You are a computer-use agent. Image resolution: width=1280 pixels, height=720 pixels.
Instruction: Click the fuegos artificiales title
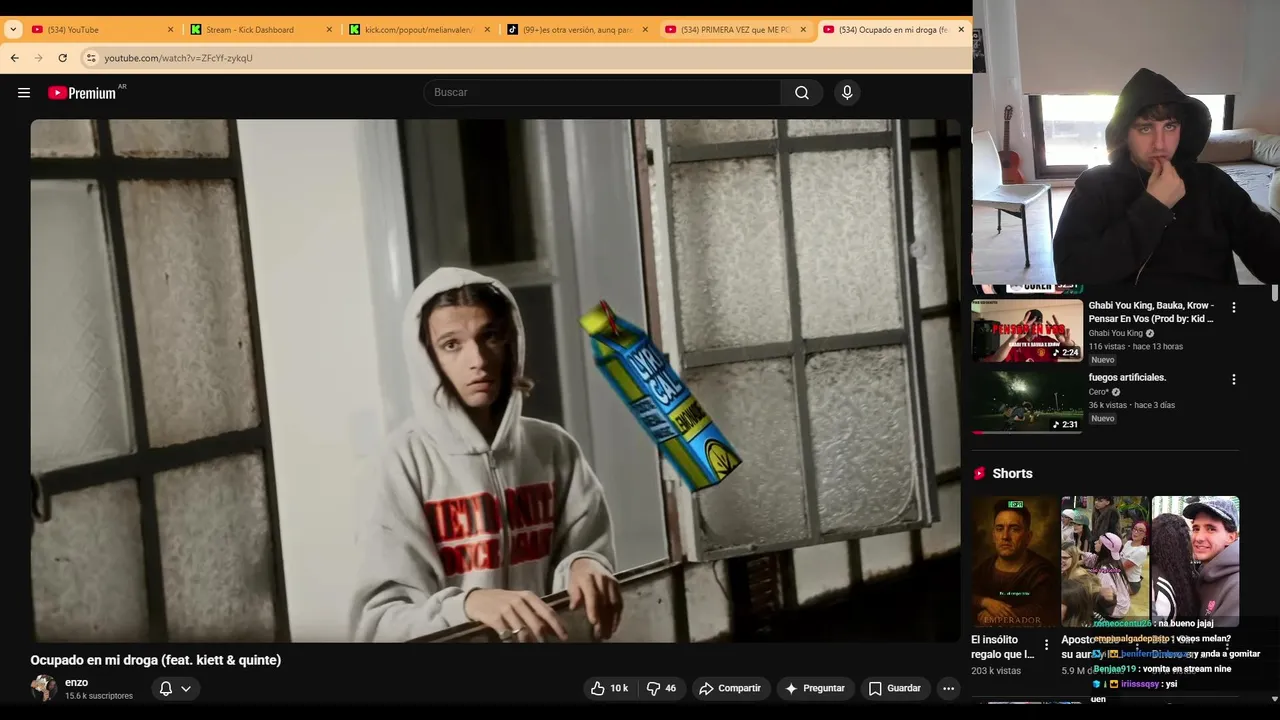[x=1127, y=377]
